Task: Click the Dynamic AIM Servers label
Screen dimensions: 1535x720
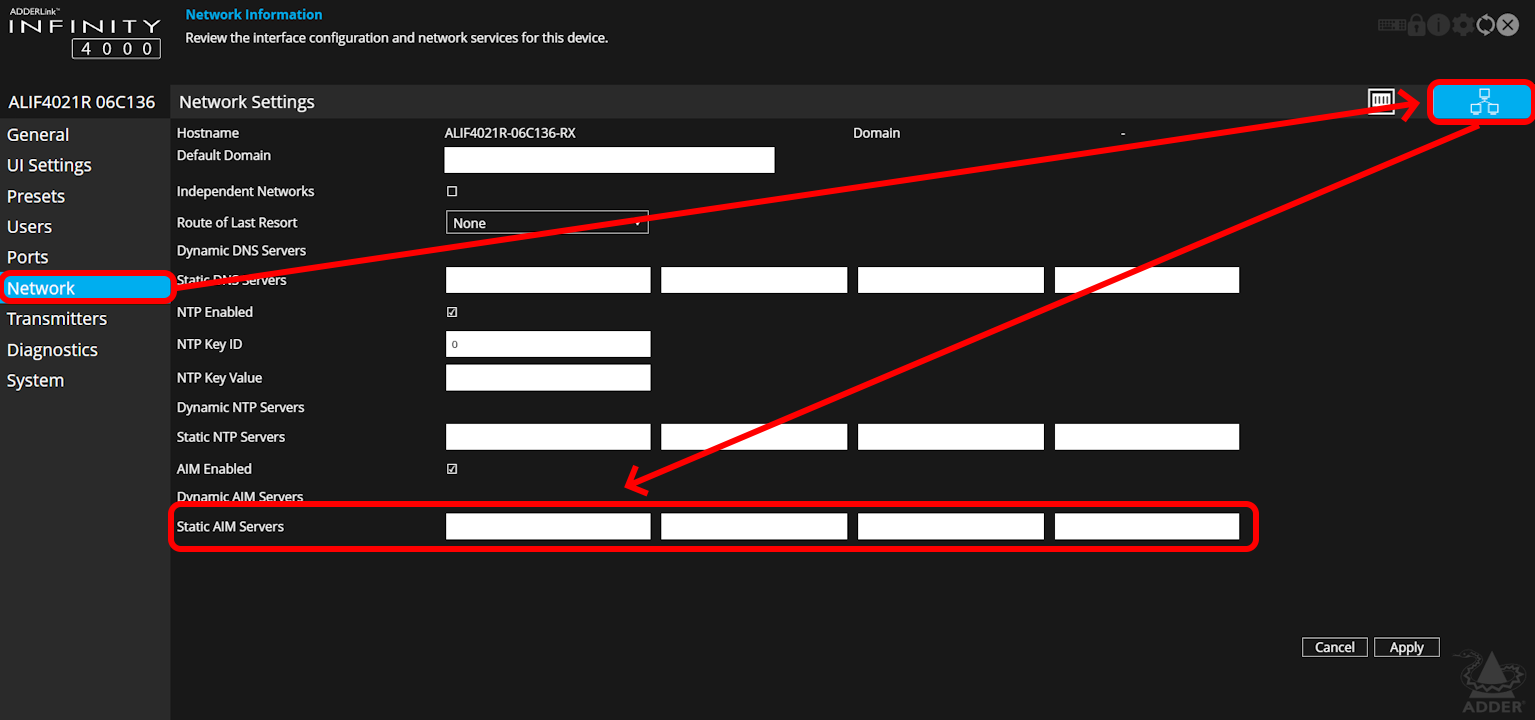Action: coord(240,496)
